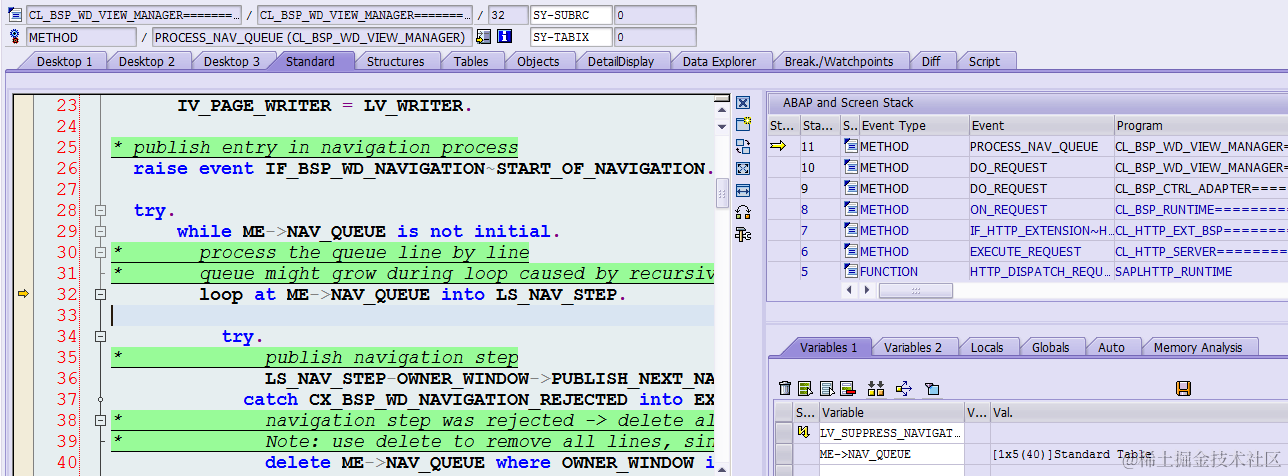Open the Memory Analysis tab
Viewport: 1288px width, 476px height.
click(x=1198, y=347)
